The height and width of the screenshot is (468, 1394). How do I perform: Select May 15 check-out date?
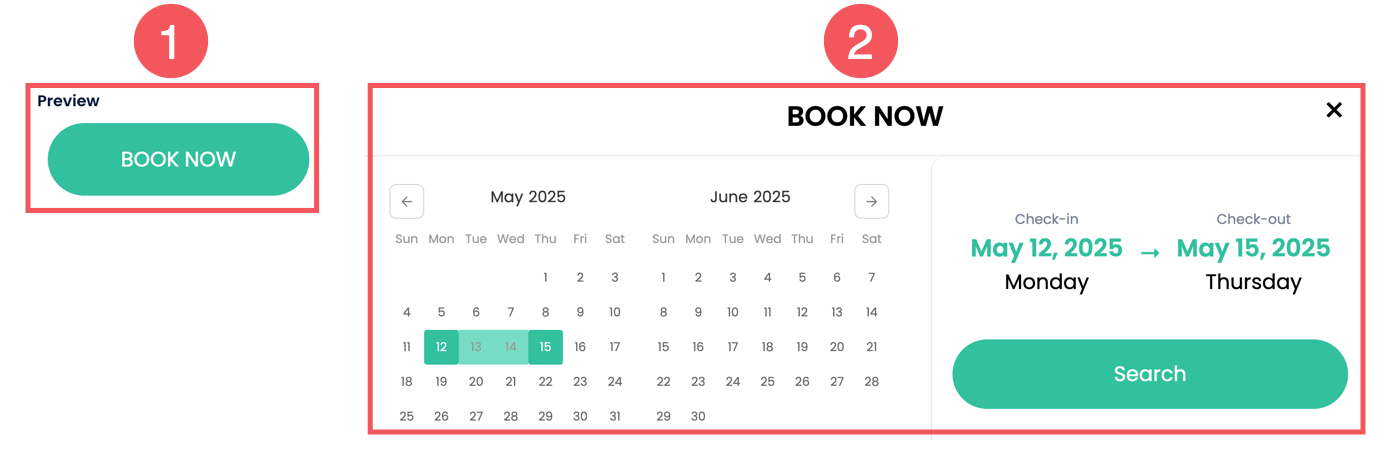(545, 347)
